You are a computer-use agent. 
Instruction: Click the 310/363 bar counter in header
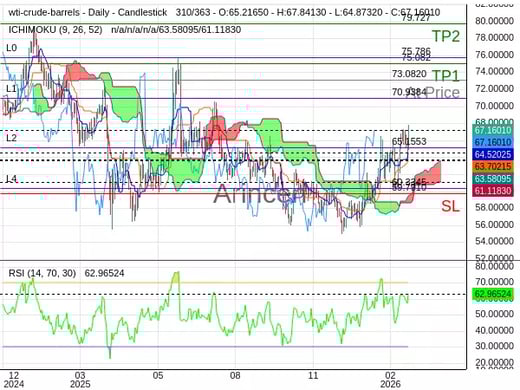(x=193, y=12)
